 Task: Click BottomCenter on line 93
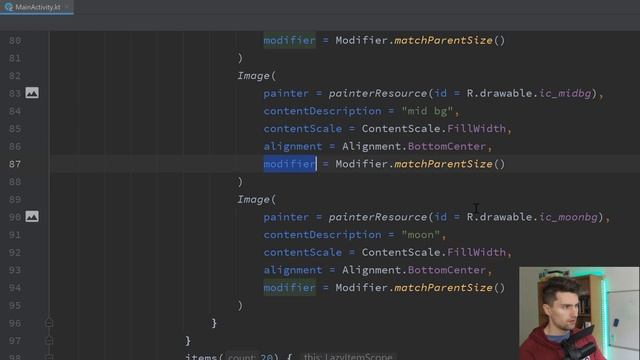tap(447, 270)
